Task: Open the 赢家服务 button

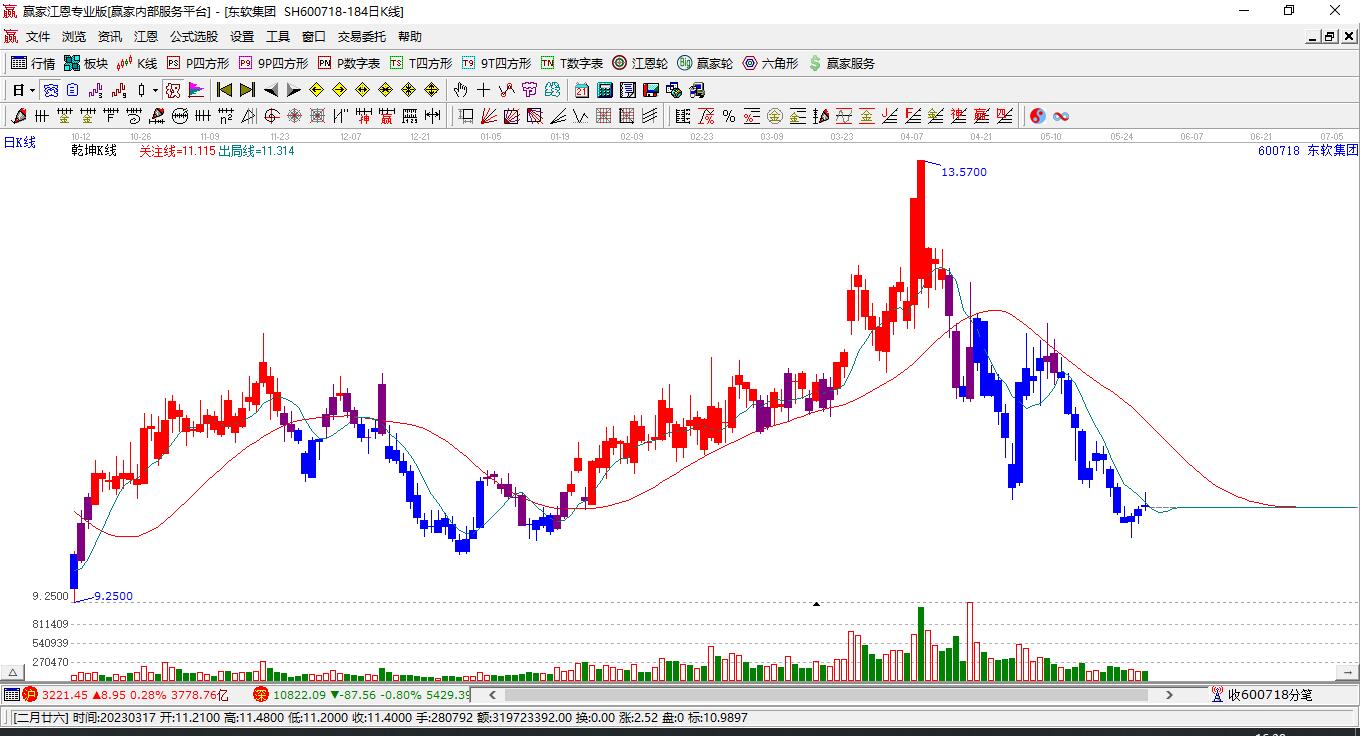Action: tap(841, 63)
